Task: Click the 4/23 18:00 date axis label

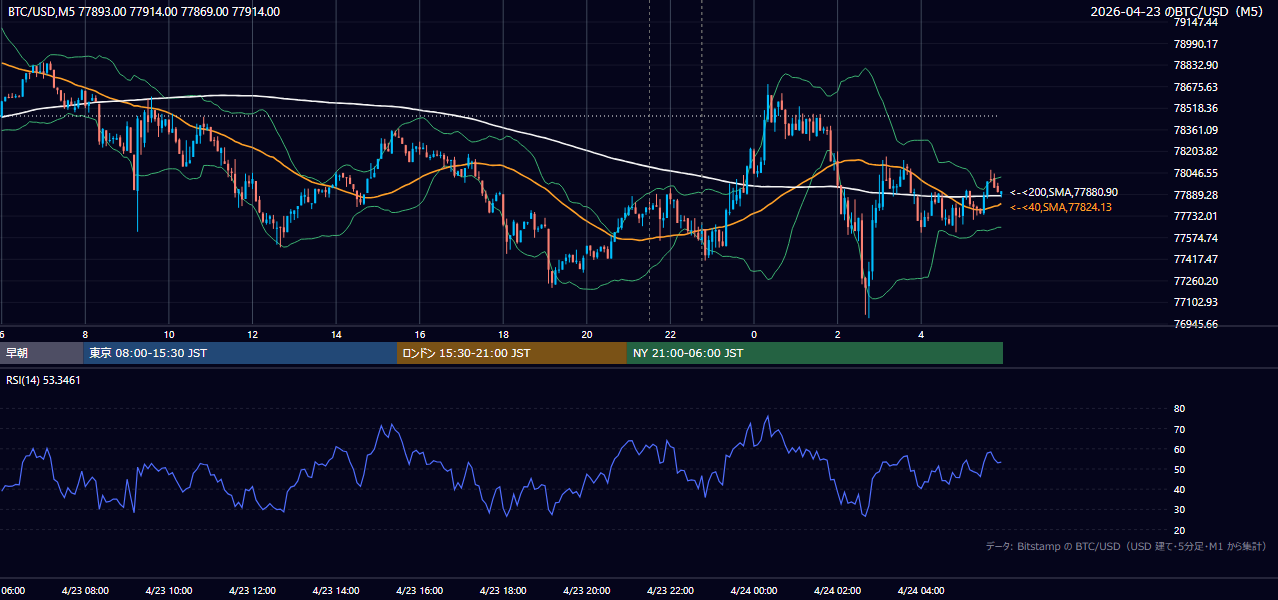Action: (503, 590)
